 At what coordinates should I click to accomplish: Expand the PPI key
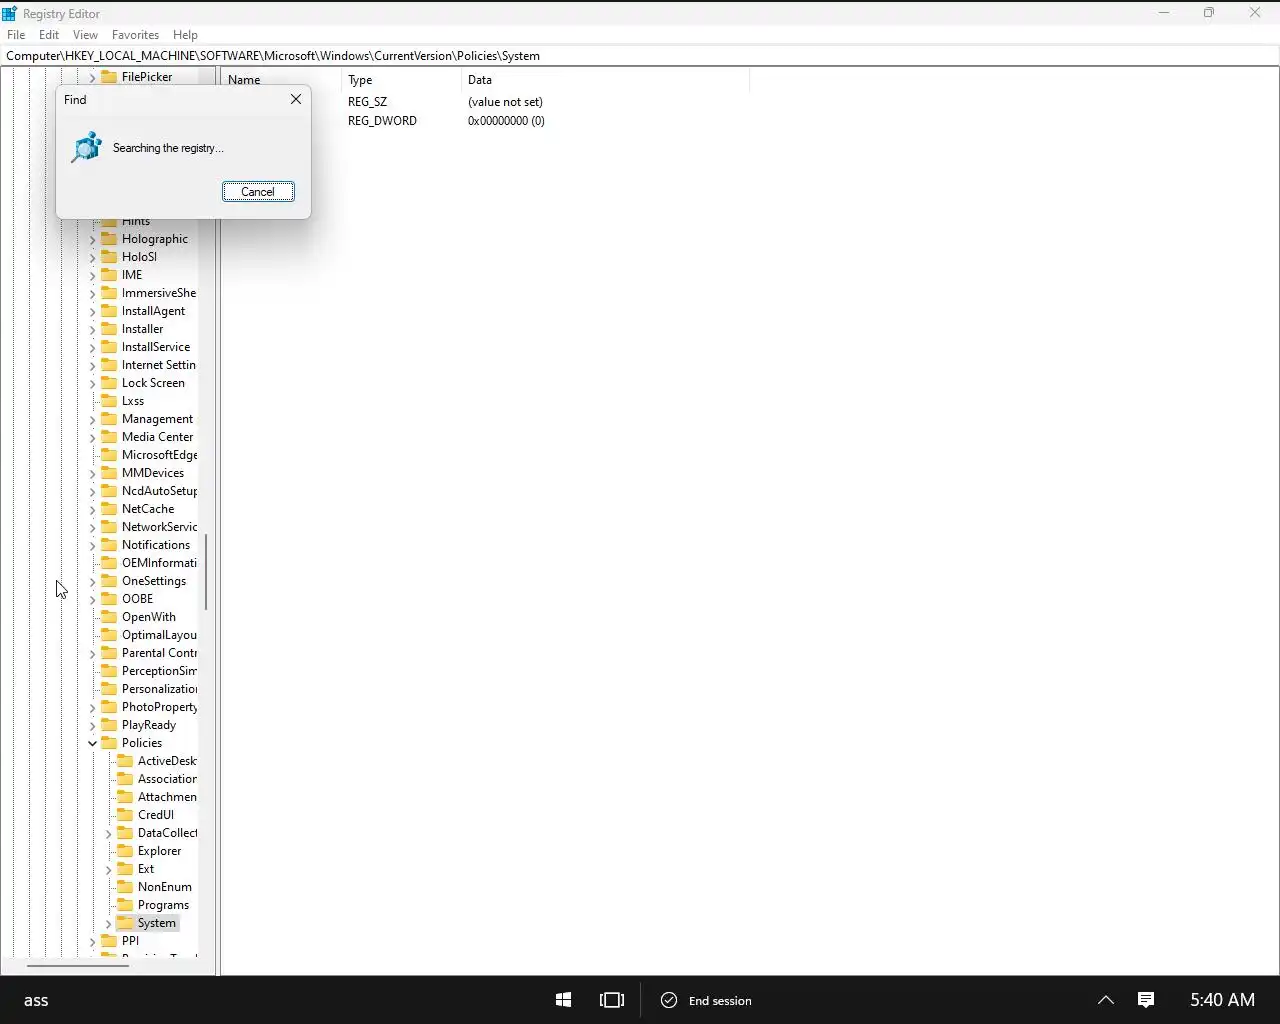click(x=93, y=941)
